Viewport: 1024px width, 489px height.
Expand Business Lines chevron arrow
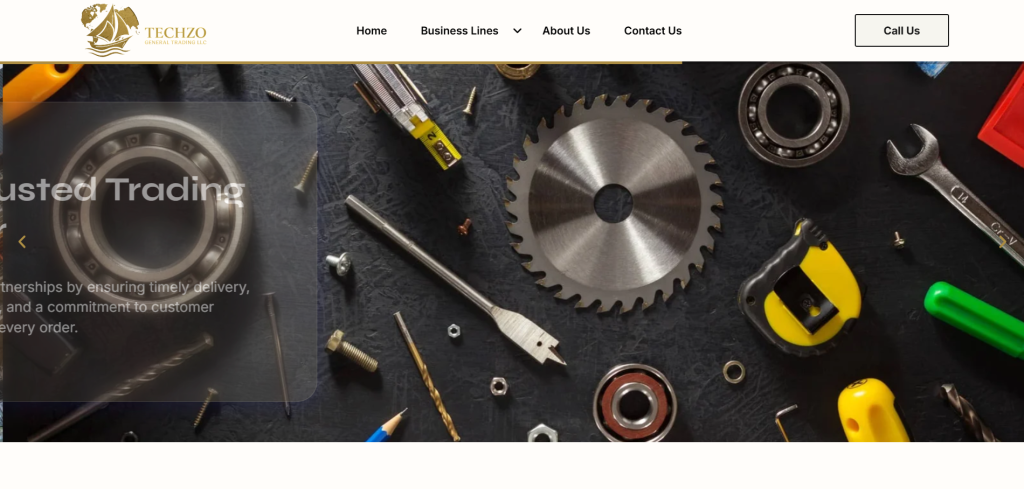[x=517, y=31]
